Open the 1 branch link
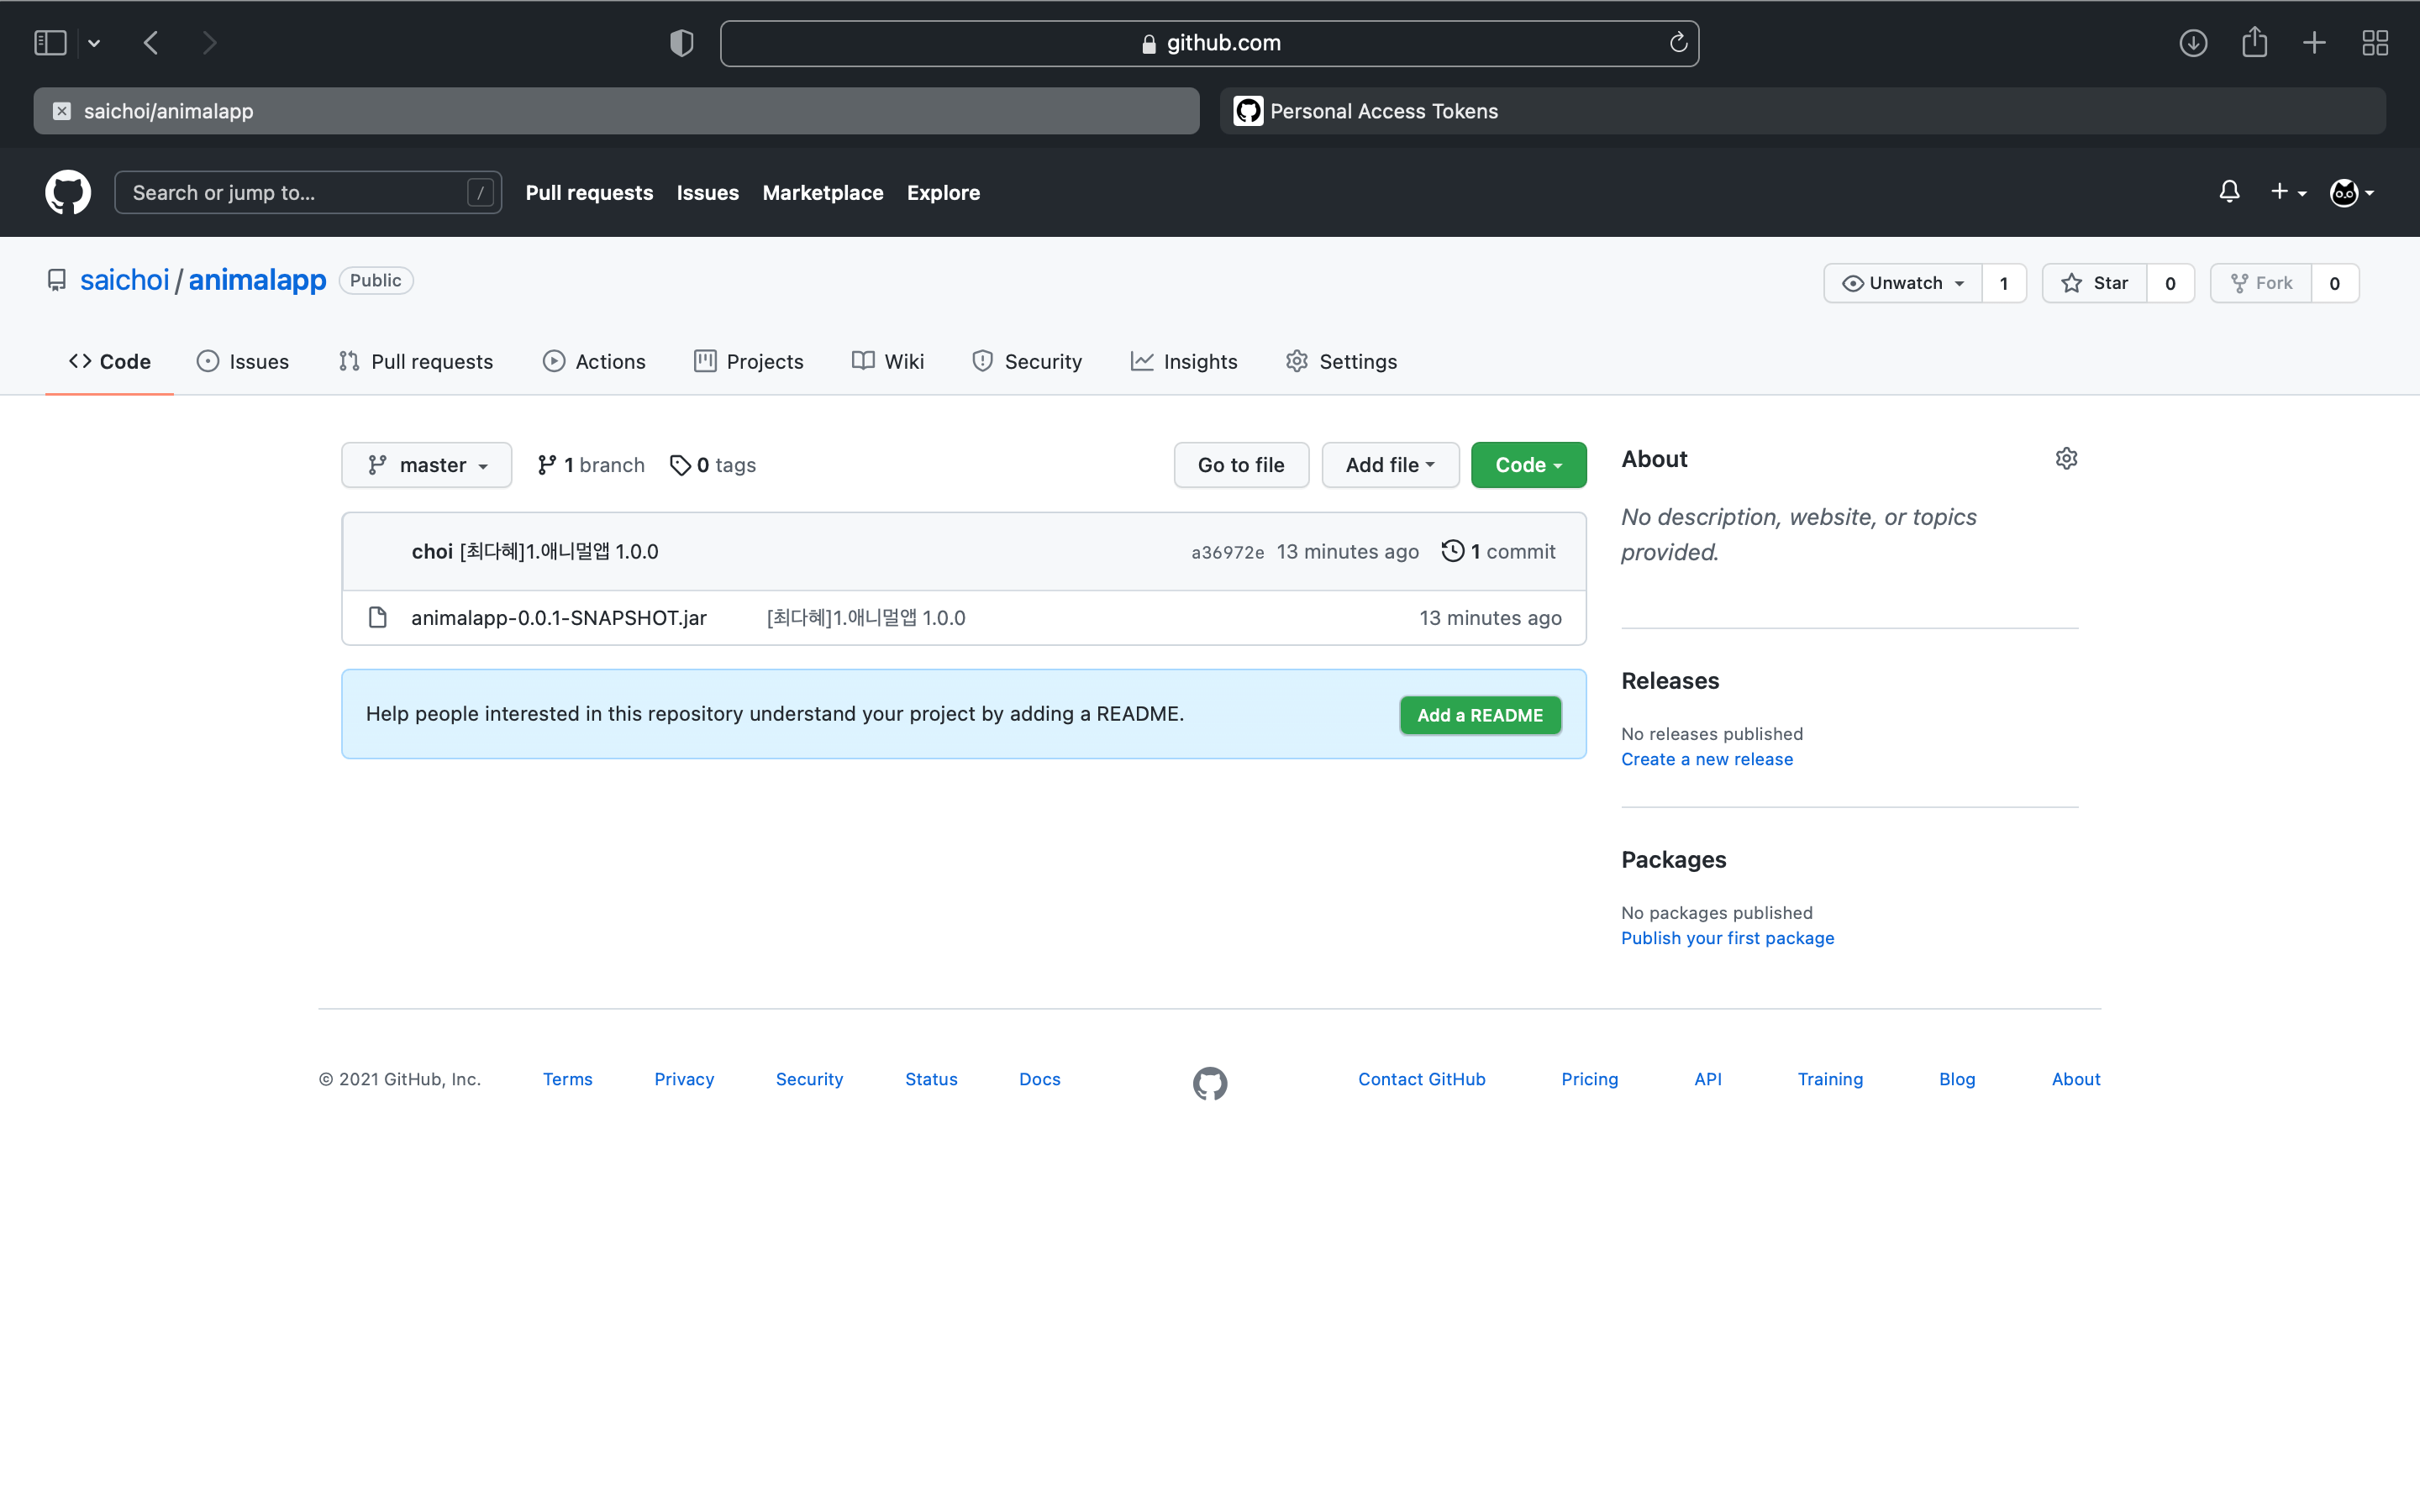The width and height of the screenshot is (2420, 1512). 591,465
